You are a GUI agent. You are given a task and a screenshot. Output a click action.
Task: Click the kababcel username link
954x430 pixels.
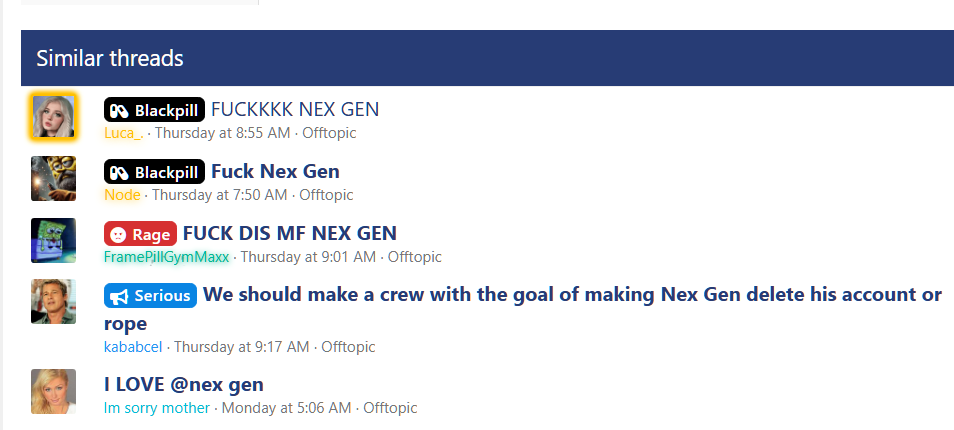[x=135, y=347]
